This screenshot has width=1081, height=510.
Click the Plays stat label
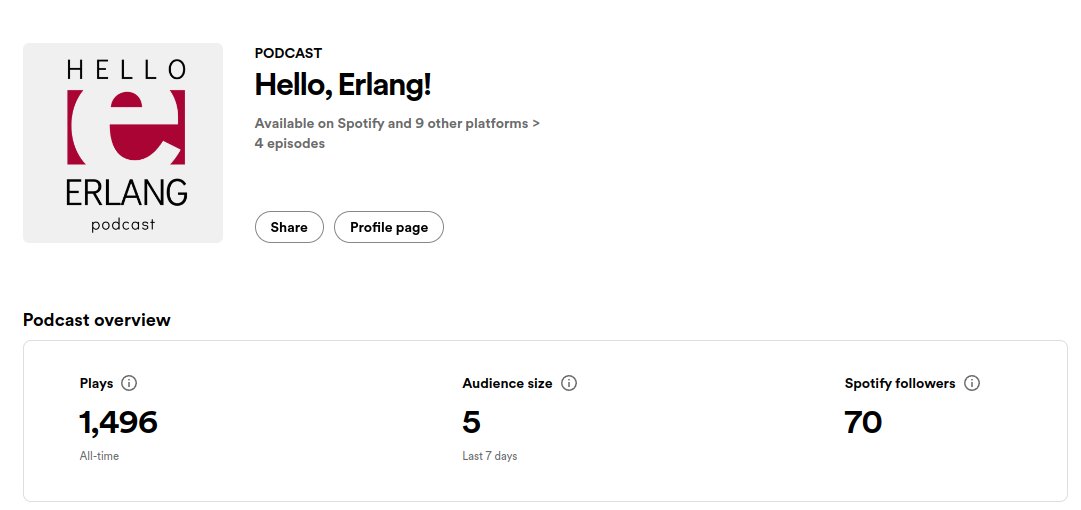97,383
